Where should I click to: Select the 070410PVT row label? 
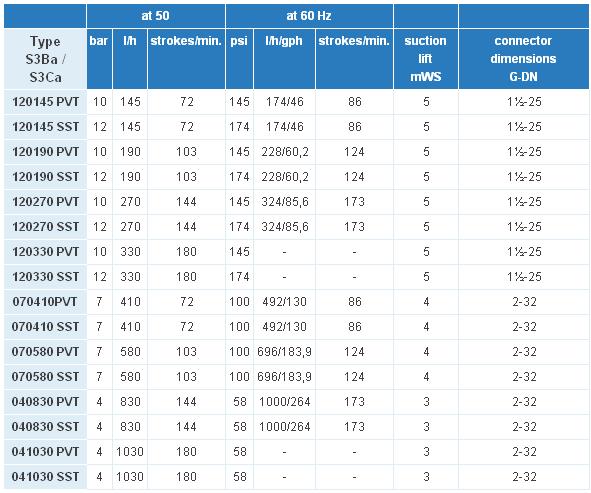point(45,302)
